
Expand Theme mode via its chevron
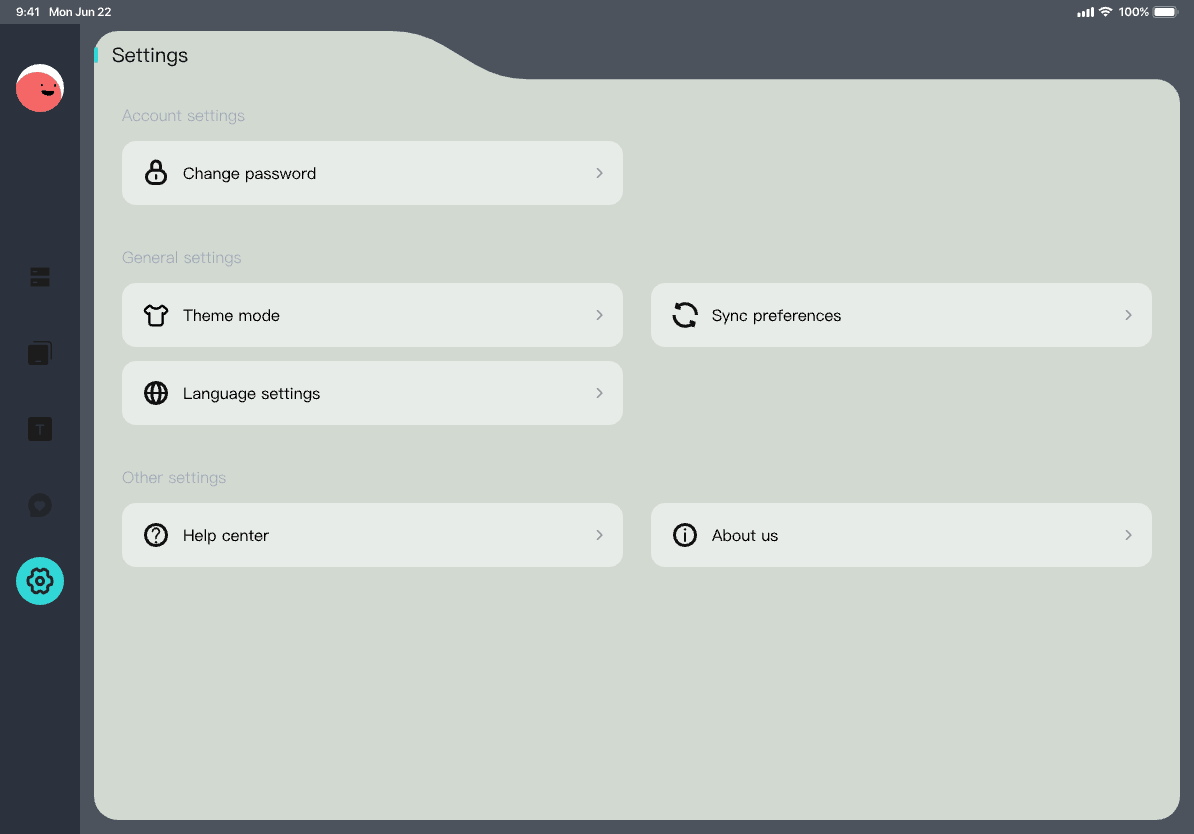coord(599,315)
